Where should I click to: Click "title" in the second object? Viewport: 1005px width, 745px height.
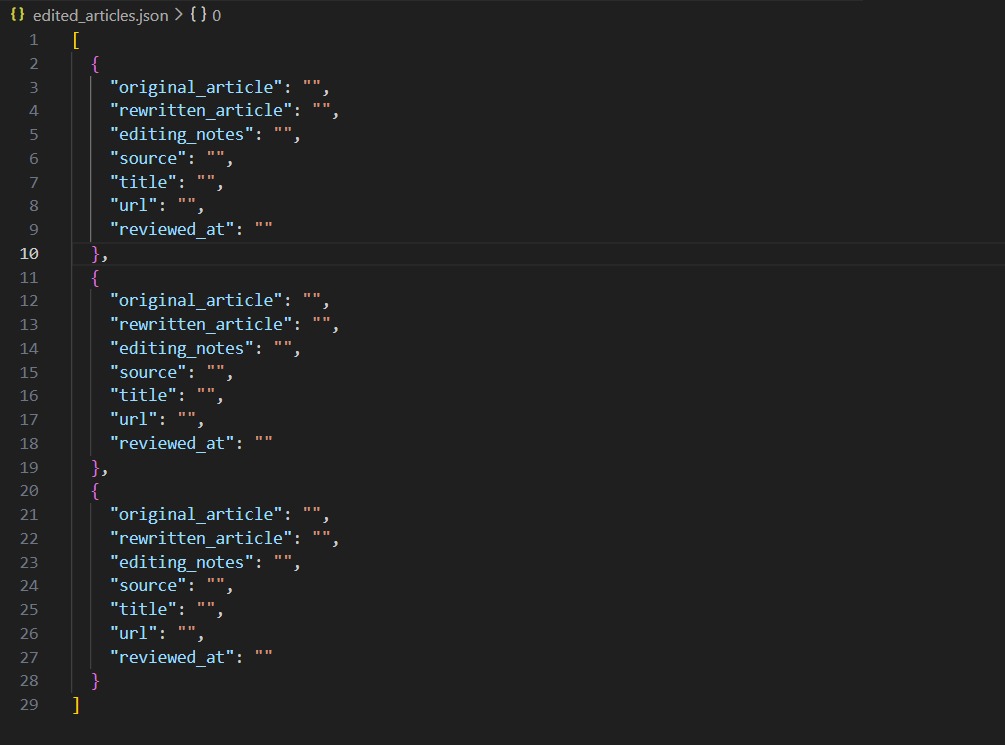tap(140, 394)
